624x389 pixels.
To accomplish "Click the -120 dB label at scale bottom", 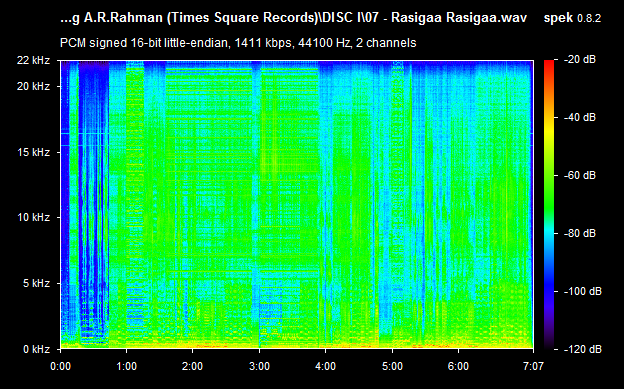I will (x=583, y=349).
